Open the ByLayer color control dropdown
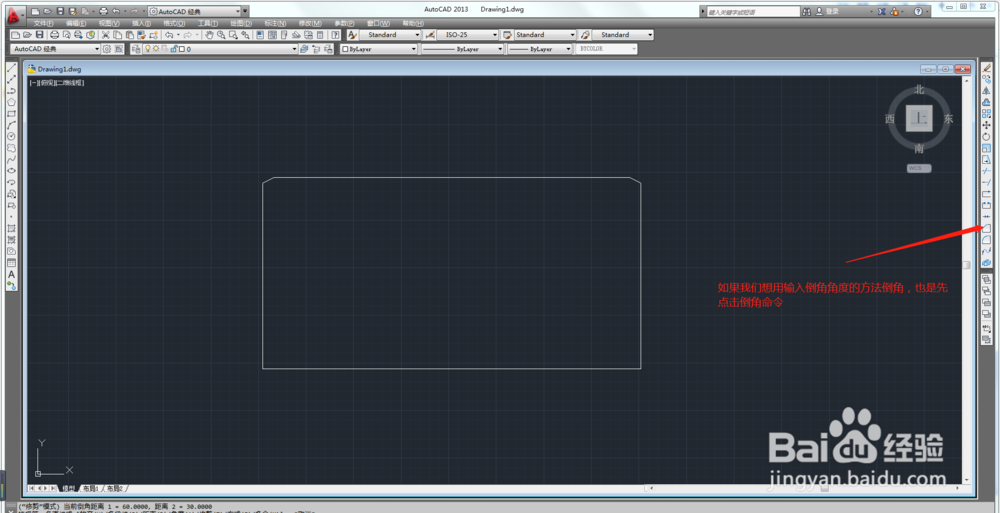The image size is (1000, 513). point(379,49)
